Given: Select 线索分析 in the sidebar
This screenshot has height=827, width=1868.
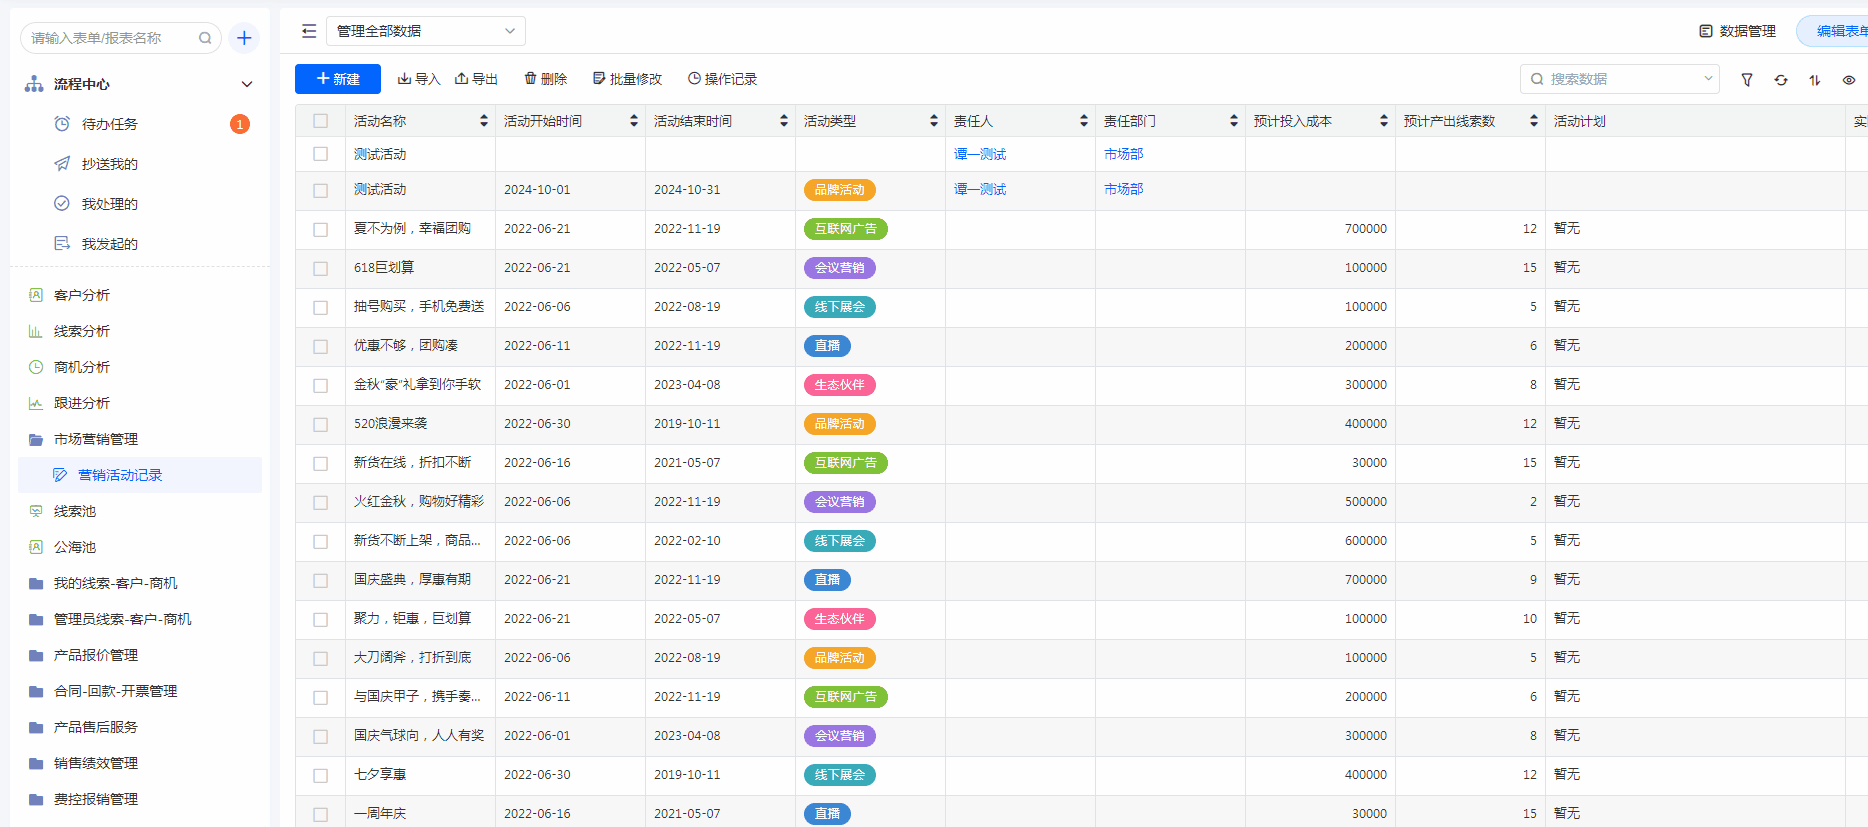Looking at the screenshot, I should pyautogui.click(x=82, y=331).
